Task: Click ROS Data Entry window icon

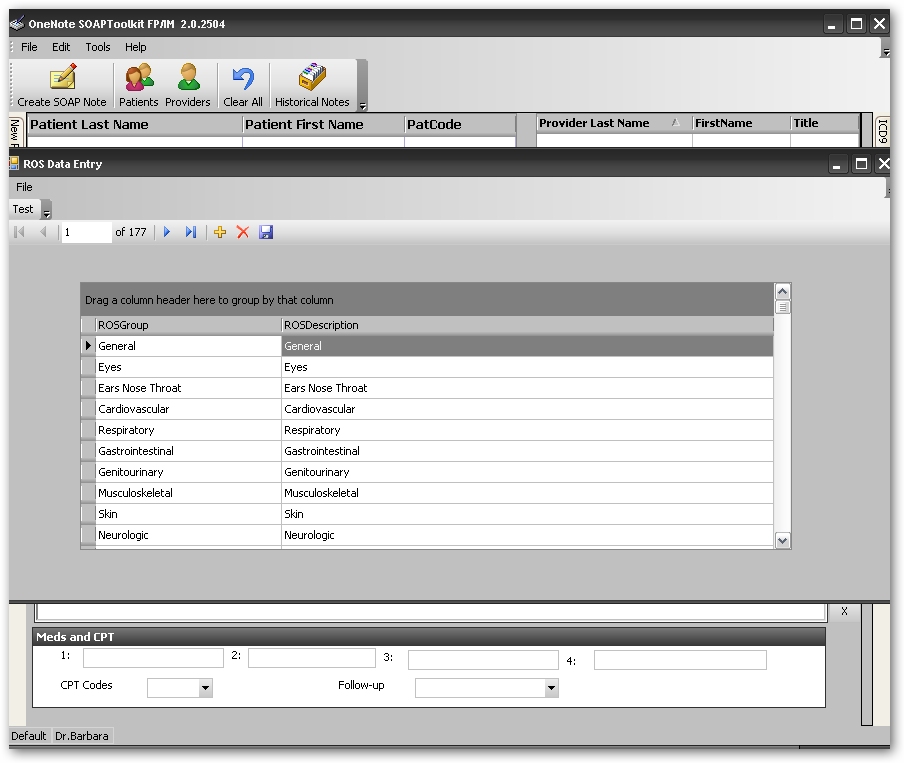Action: (x=14, y=163)
